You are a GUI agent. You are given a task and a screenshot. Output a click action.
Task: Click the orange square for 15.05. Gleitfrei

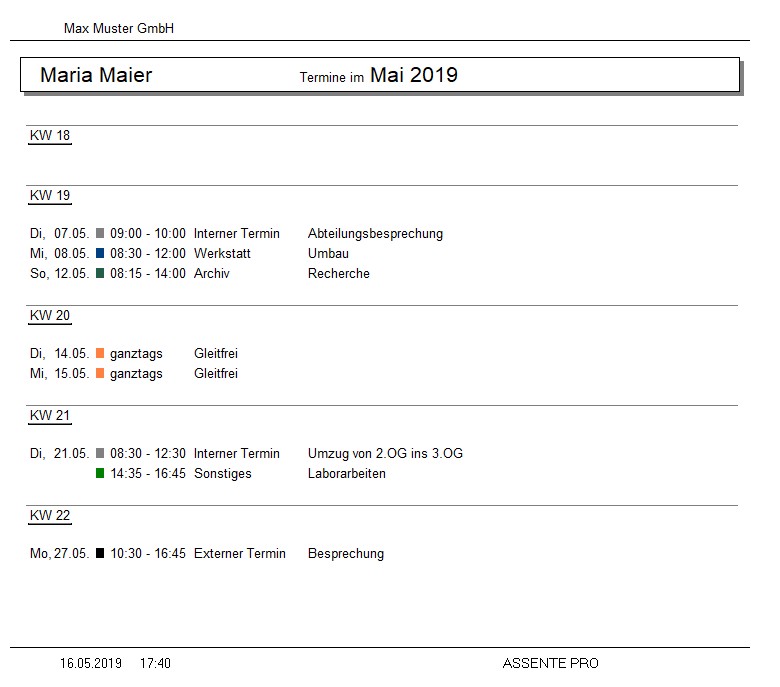click(100, 373)
